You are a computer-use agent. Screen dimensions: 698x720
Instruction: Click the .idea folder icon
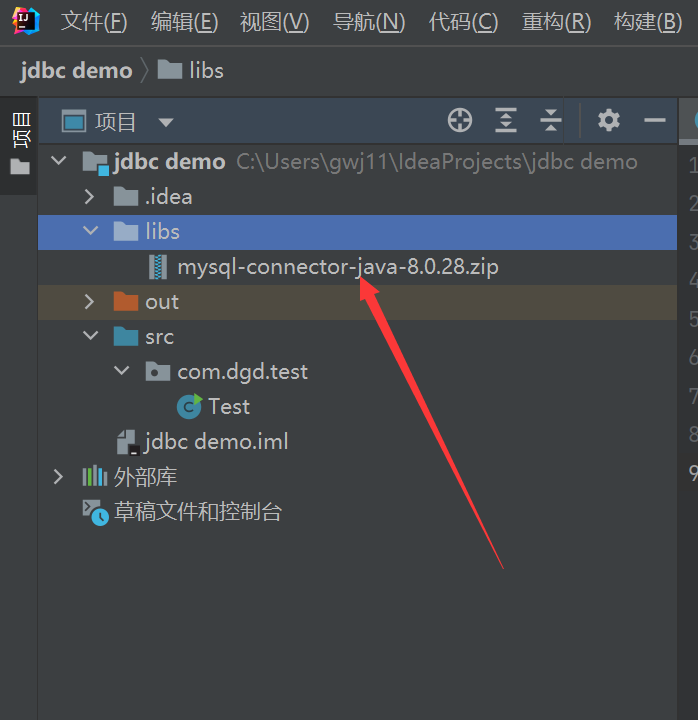pyautogui.click(x=126, y=197)
